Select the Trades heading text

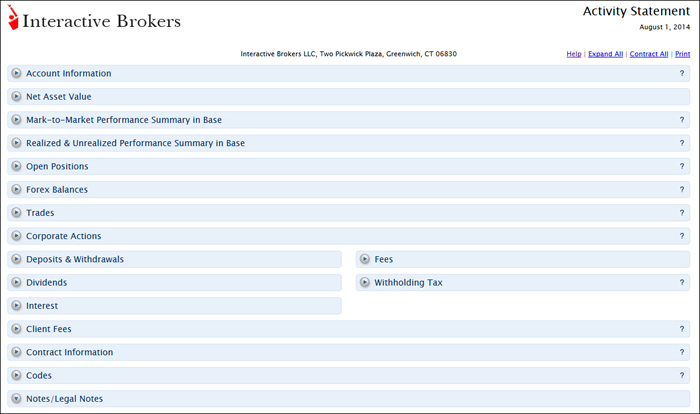tap(40, 213)
